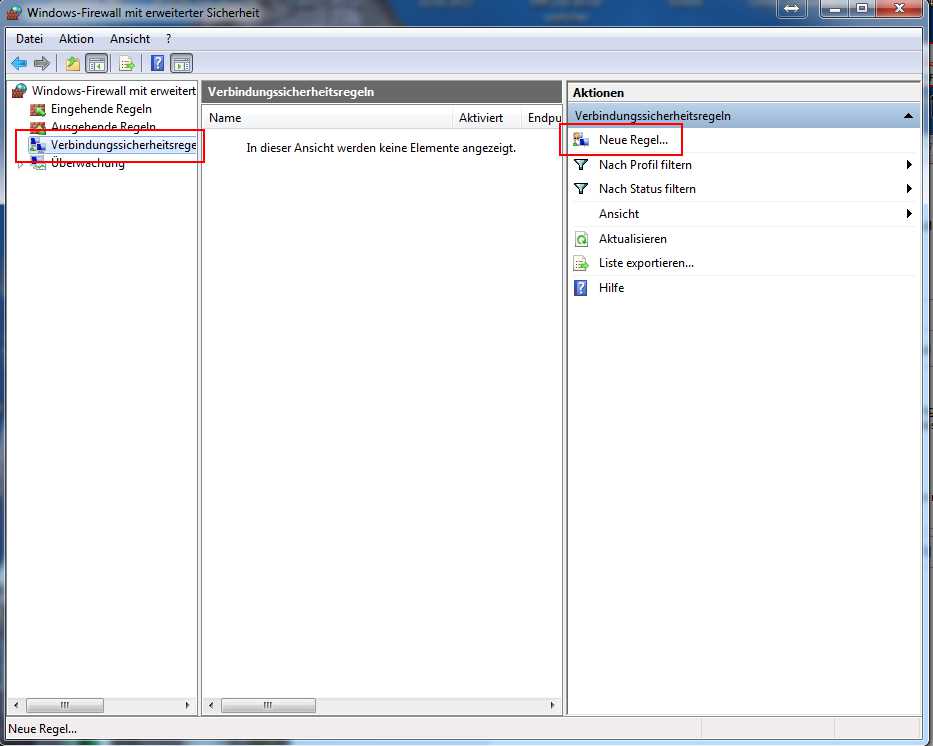Click the firewall icon in the title bar
This screenshot has width=933, height=746.
14,12
